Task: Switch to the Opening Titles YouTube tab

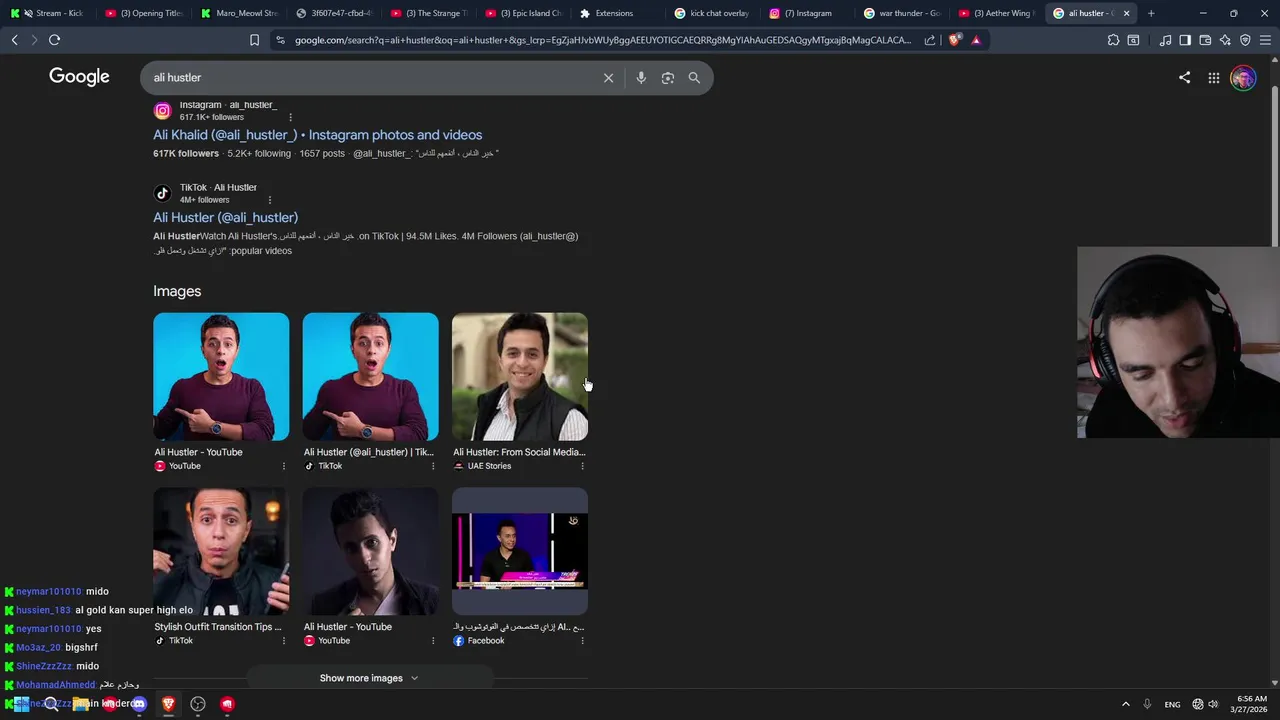Action: (x=144, y=13)
